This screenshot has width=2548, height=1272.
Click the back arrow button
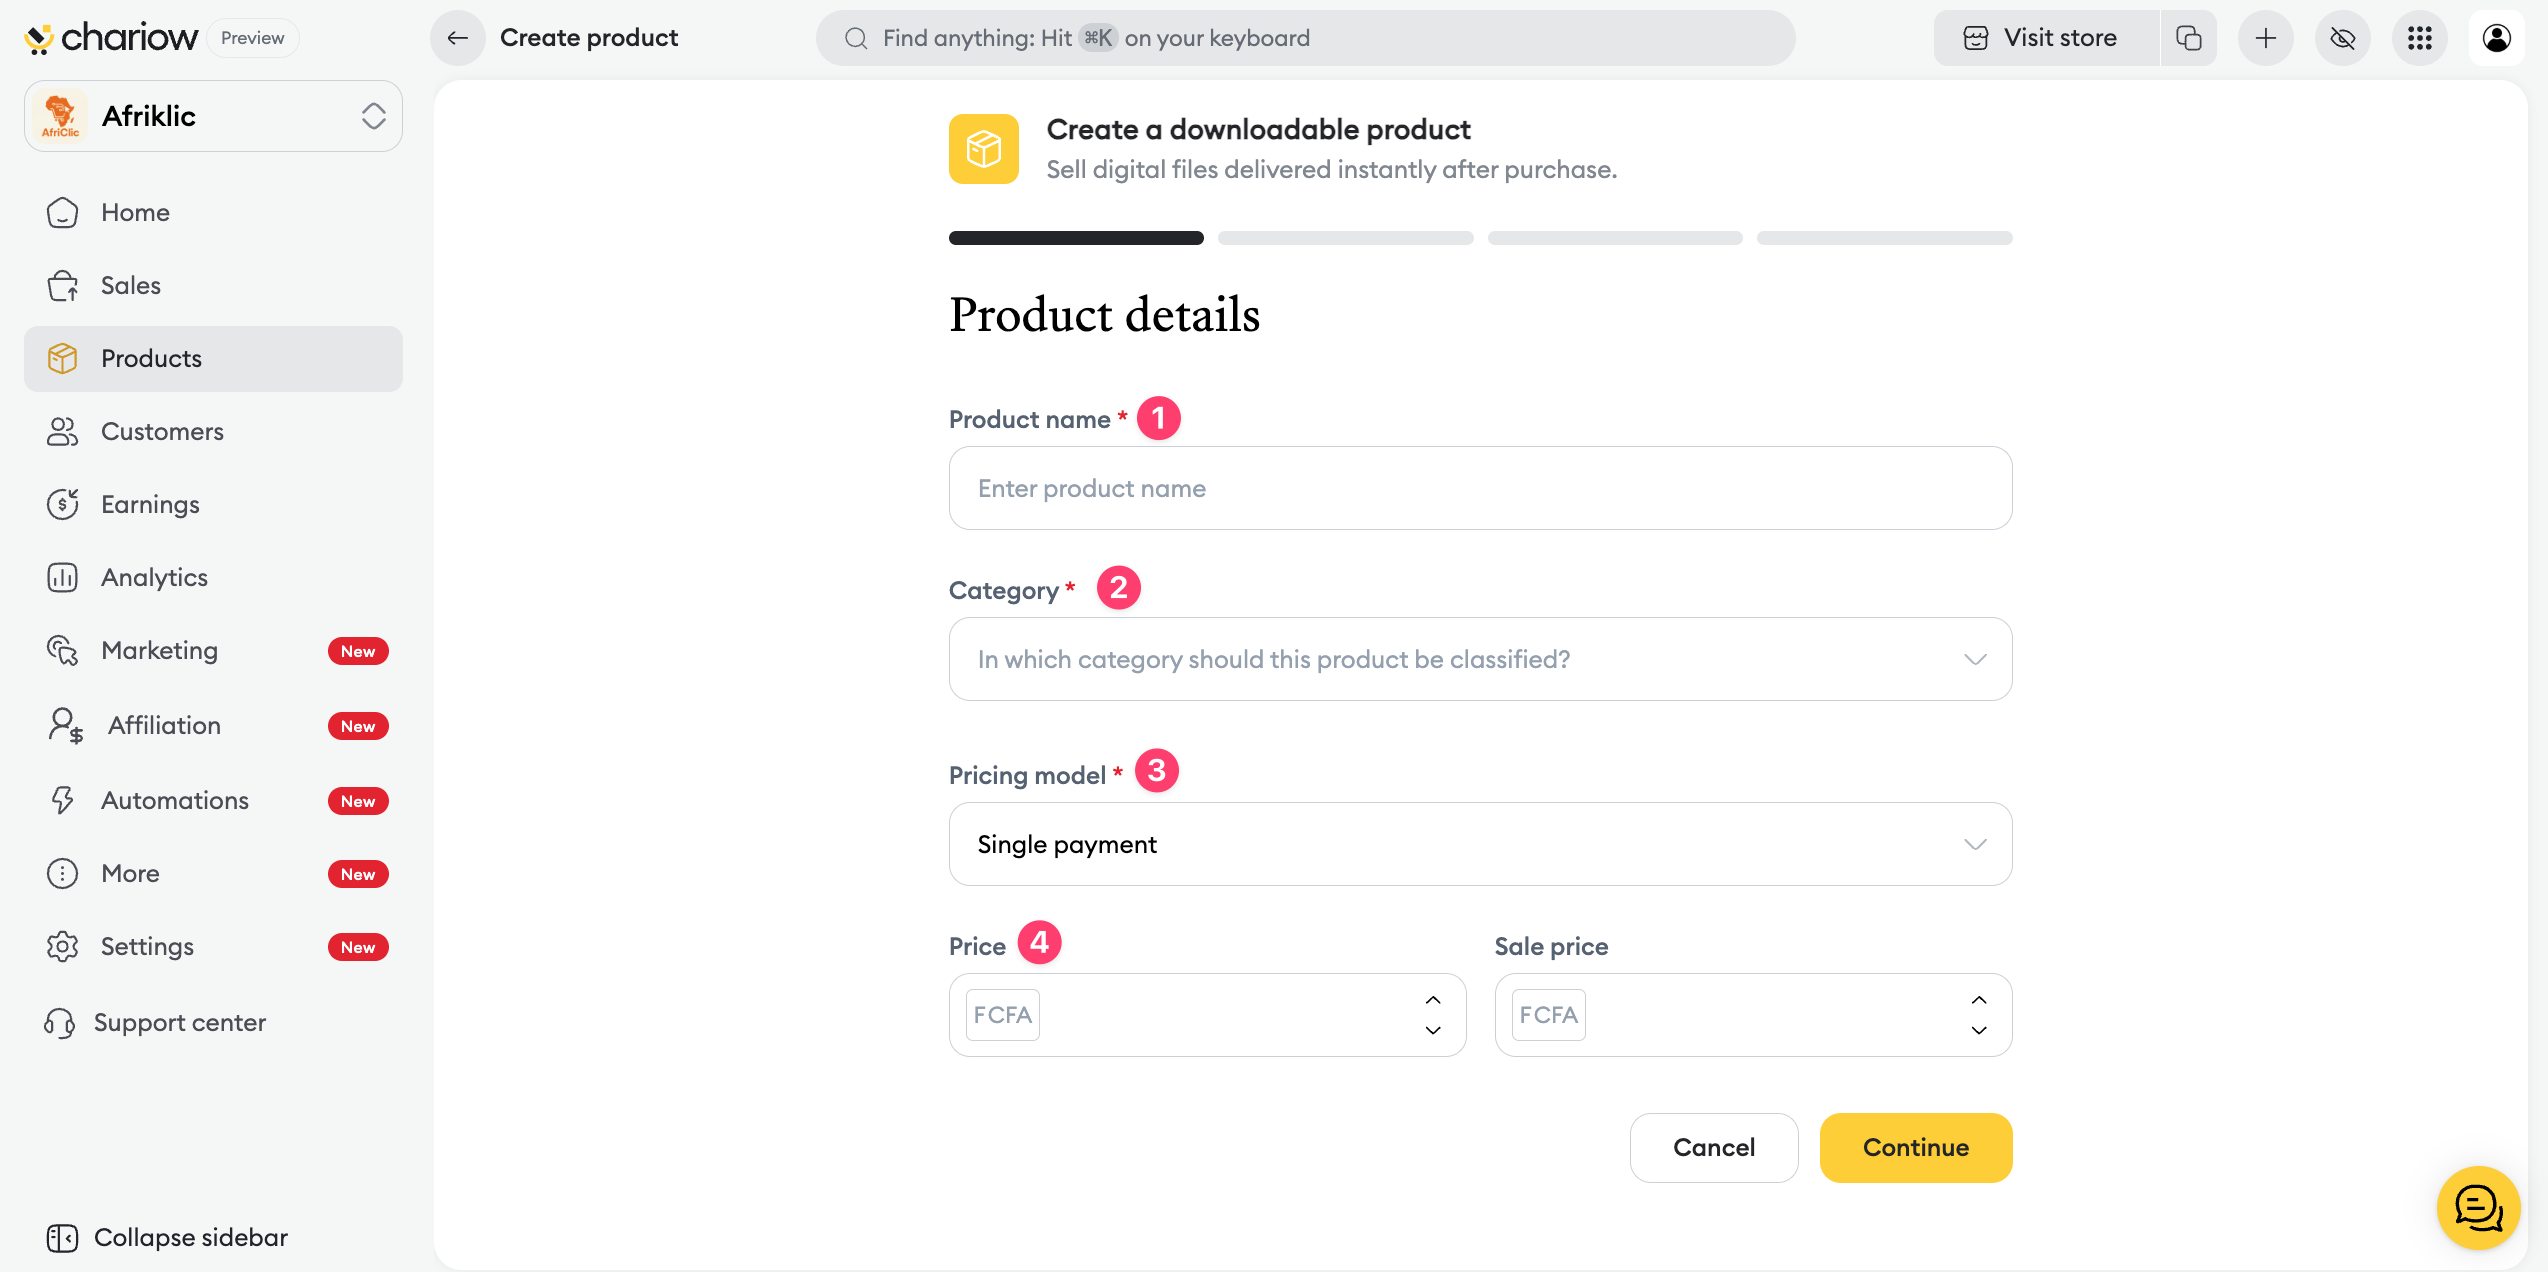tap(458, 38)
